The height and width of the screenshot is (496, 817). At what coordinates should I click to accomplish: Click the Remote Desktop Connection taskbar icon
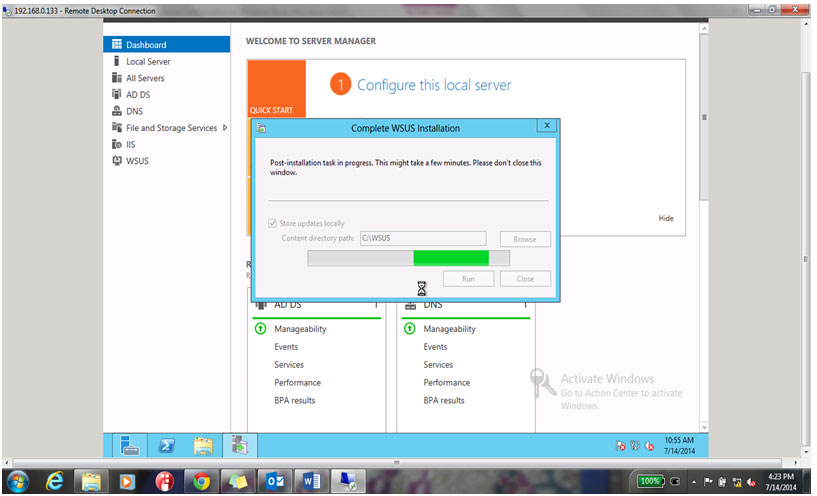point(348,481)
